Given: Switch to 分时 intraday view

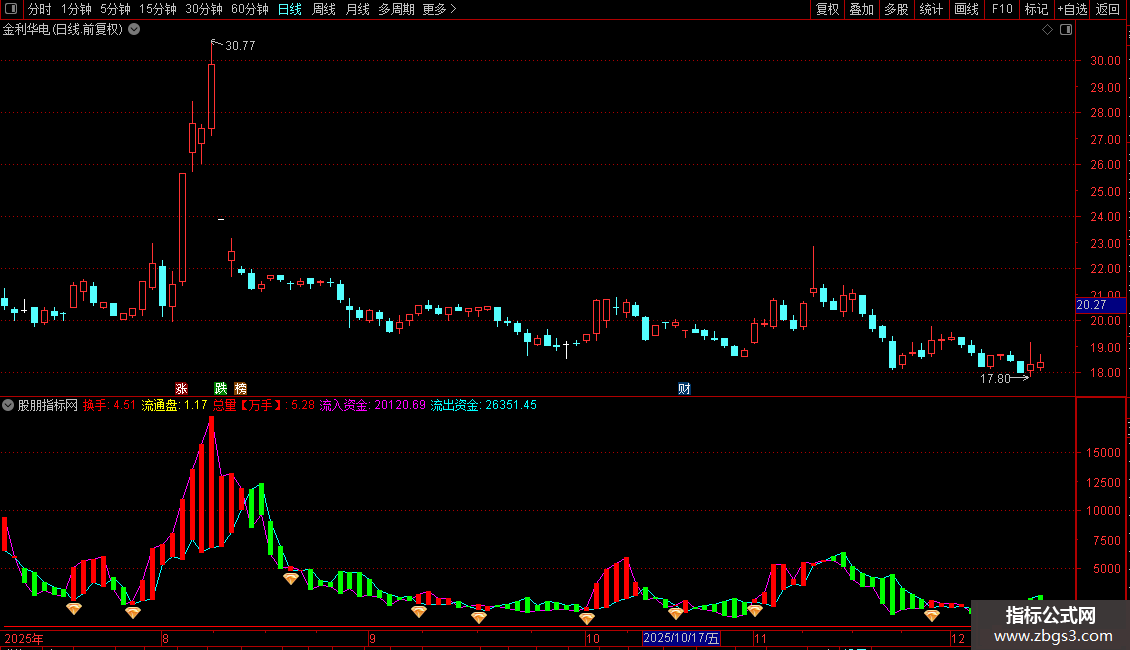Looking at the screenshot, I should coord(39,9).
